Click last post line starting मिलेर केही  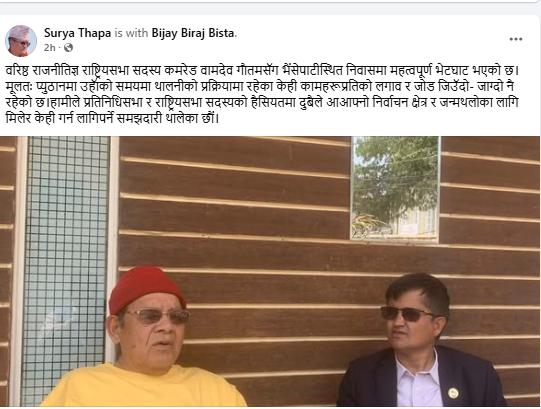point(112,118)
